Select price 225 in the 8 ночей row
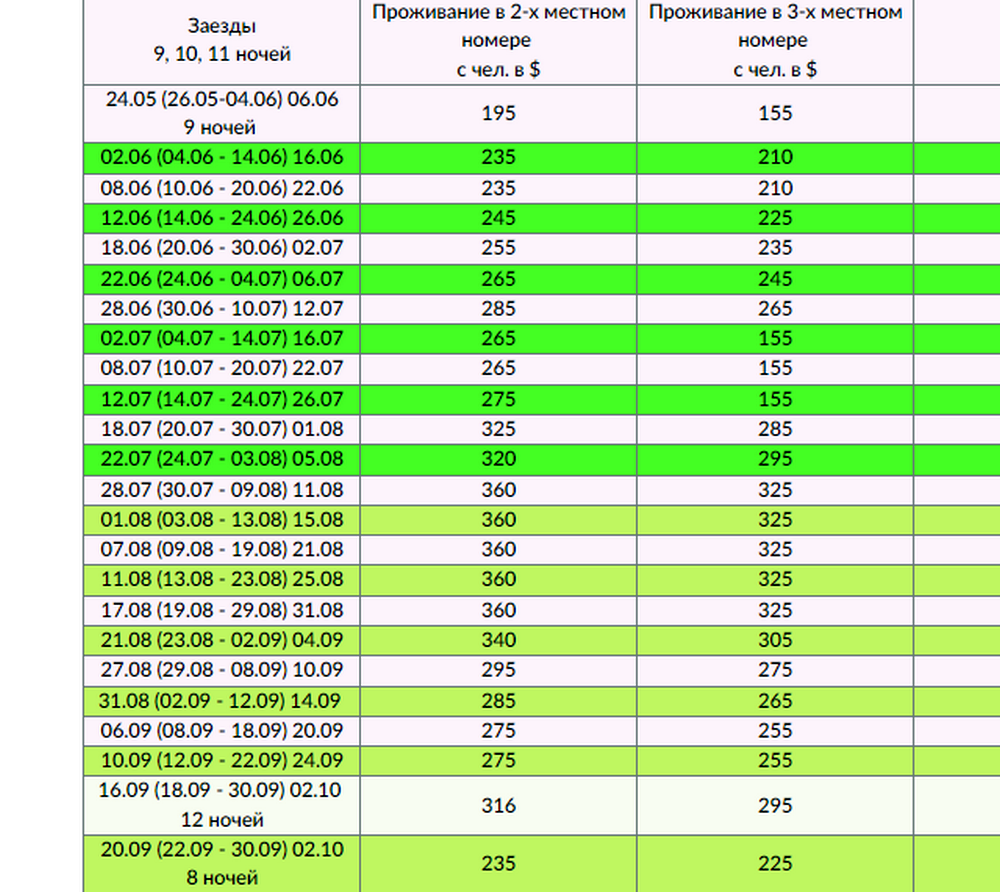Screen dimensions: 1000x892 [775, 864]
